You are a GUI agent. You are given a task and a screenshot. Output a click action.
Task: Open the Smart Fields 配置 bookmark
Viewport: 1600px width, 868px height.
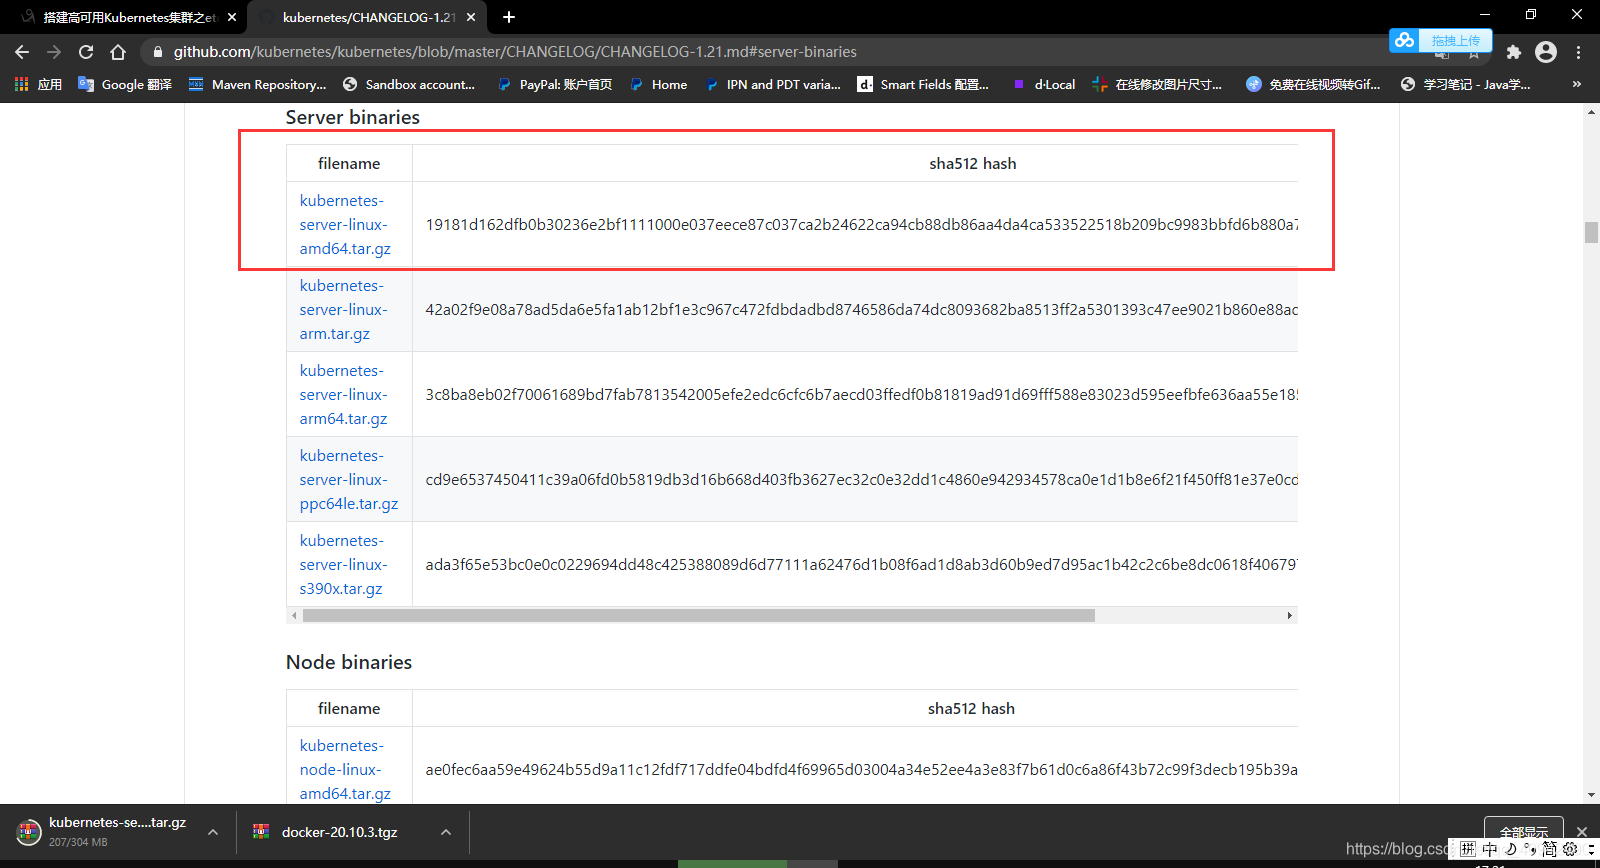pos(923,84)
